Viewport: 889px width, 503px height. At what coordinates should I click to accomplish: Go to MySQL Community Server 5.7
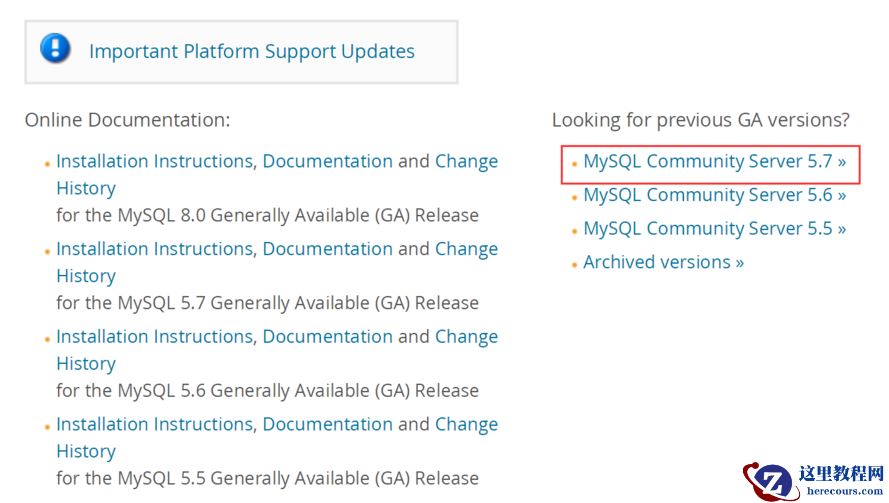pyautogui.click(x=714, y=161)
